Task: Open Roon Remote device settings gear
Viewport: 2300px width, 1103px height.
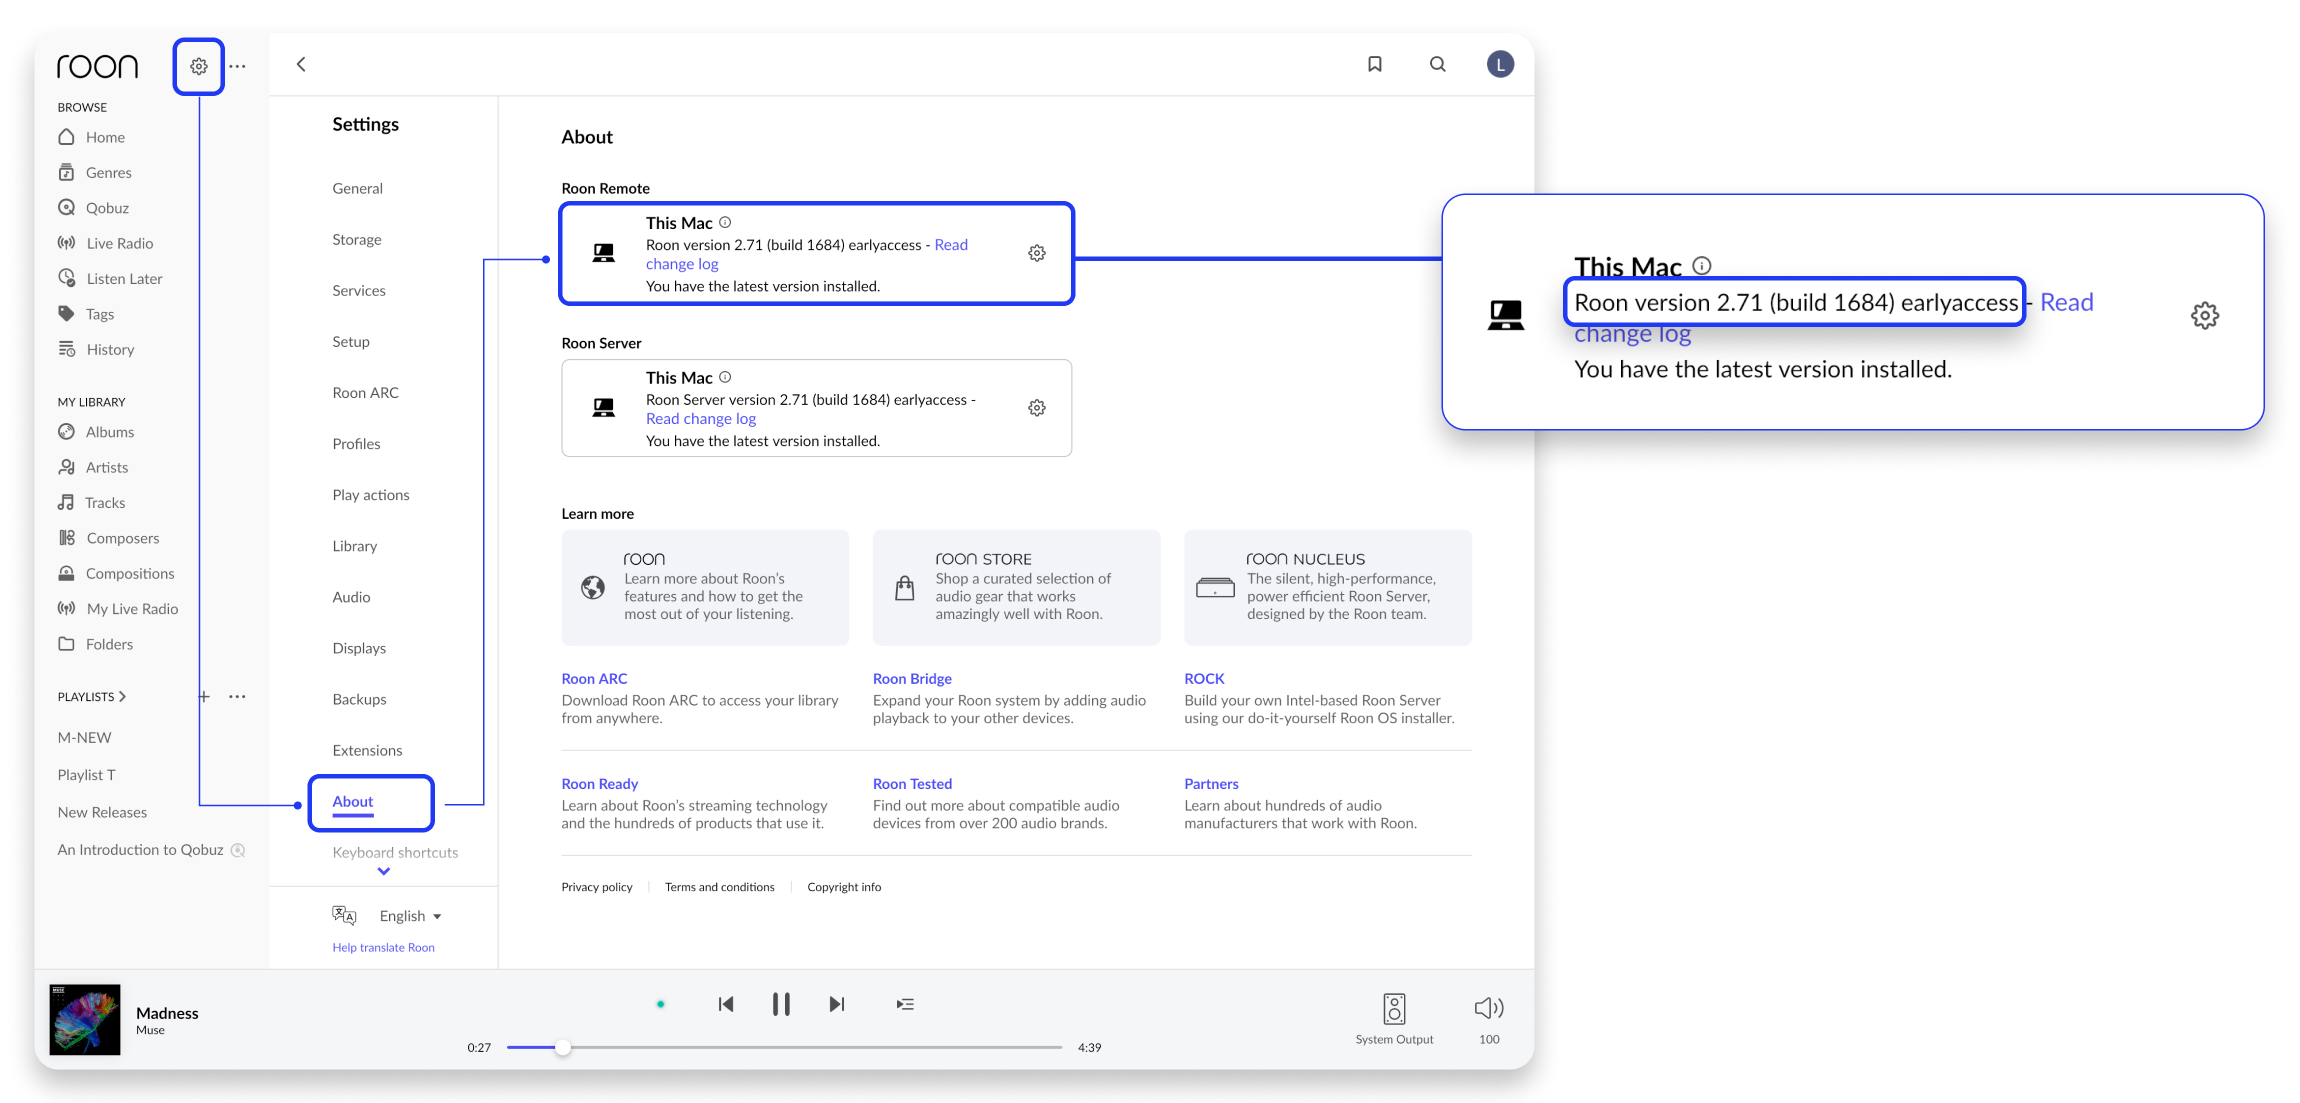Action: click(1037, 253)
